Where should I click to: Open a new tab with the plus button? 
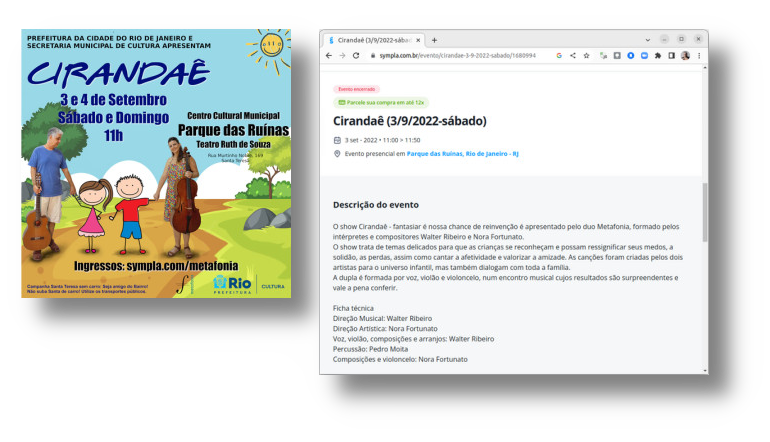[434, 40]
